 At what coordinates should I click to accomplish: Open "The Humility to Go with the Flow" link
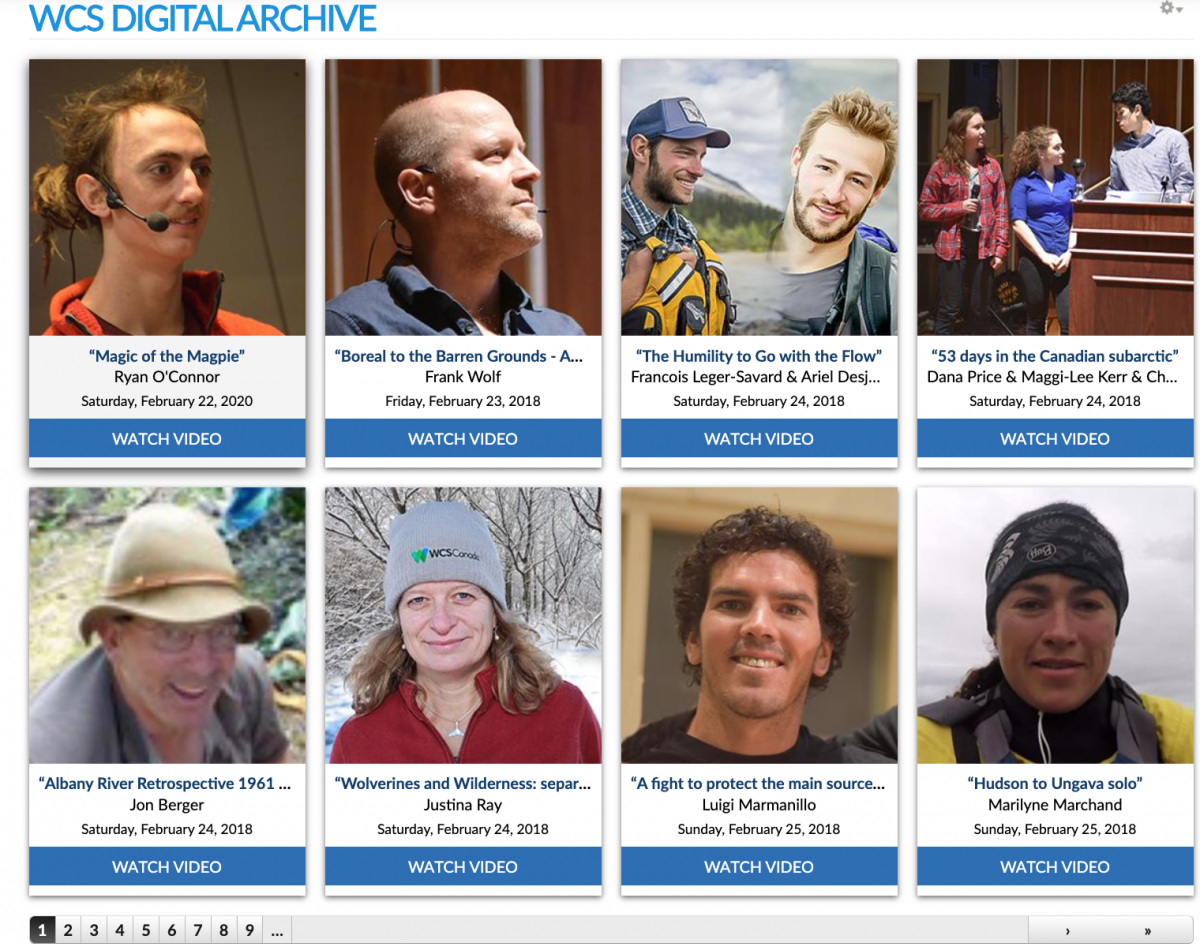pyautogui.click(x=759, y=356)
